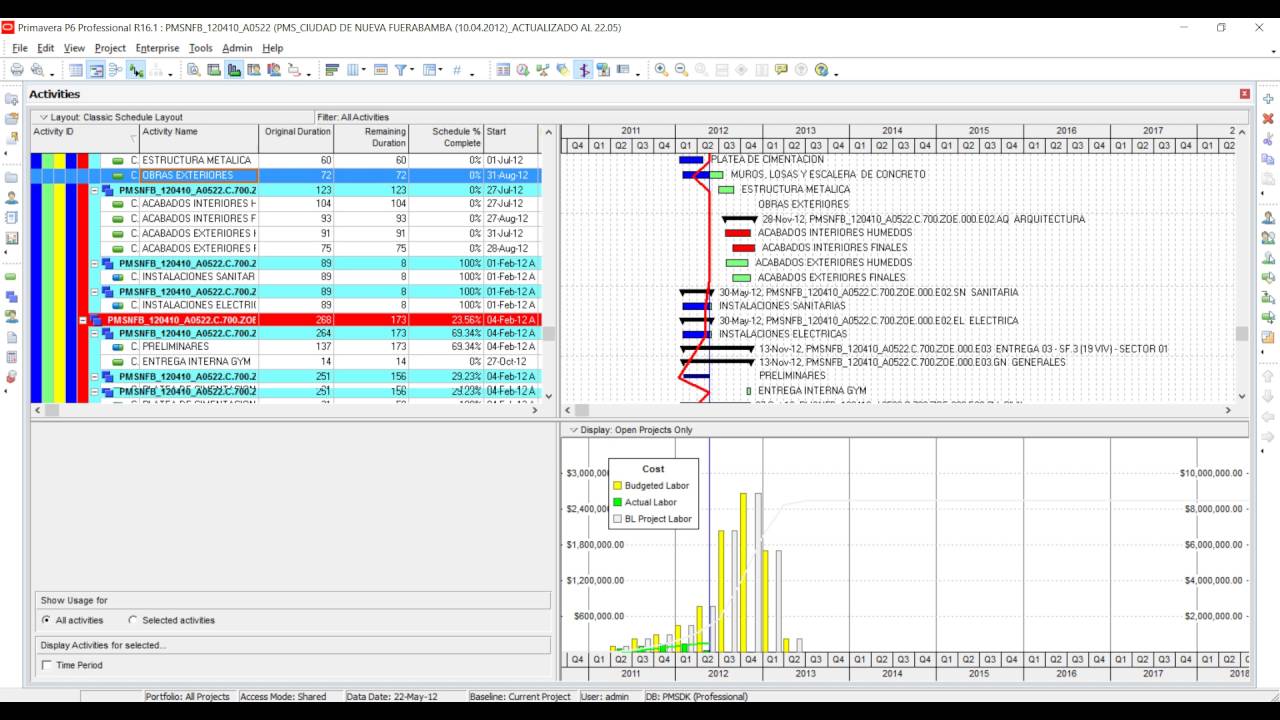Collapse the WBS group above INSTALACIONES SANITAR
Viewport: 1280px width, 720px height.
pos(95,263)
